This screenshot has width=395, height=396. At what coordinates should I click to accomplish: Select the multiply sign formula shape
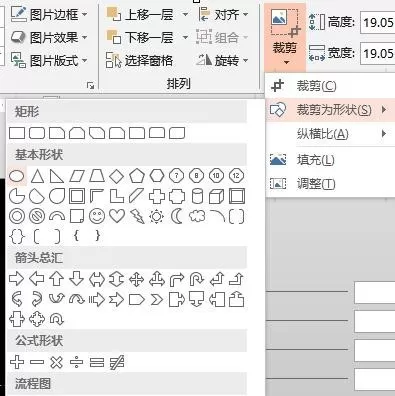click(x=57, y=362)
